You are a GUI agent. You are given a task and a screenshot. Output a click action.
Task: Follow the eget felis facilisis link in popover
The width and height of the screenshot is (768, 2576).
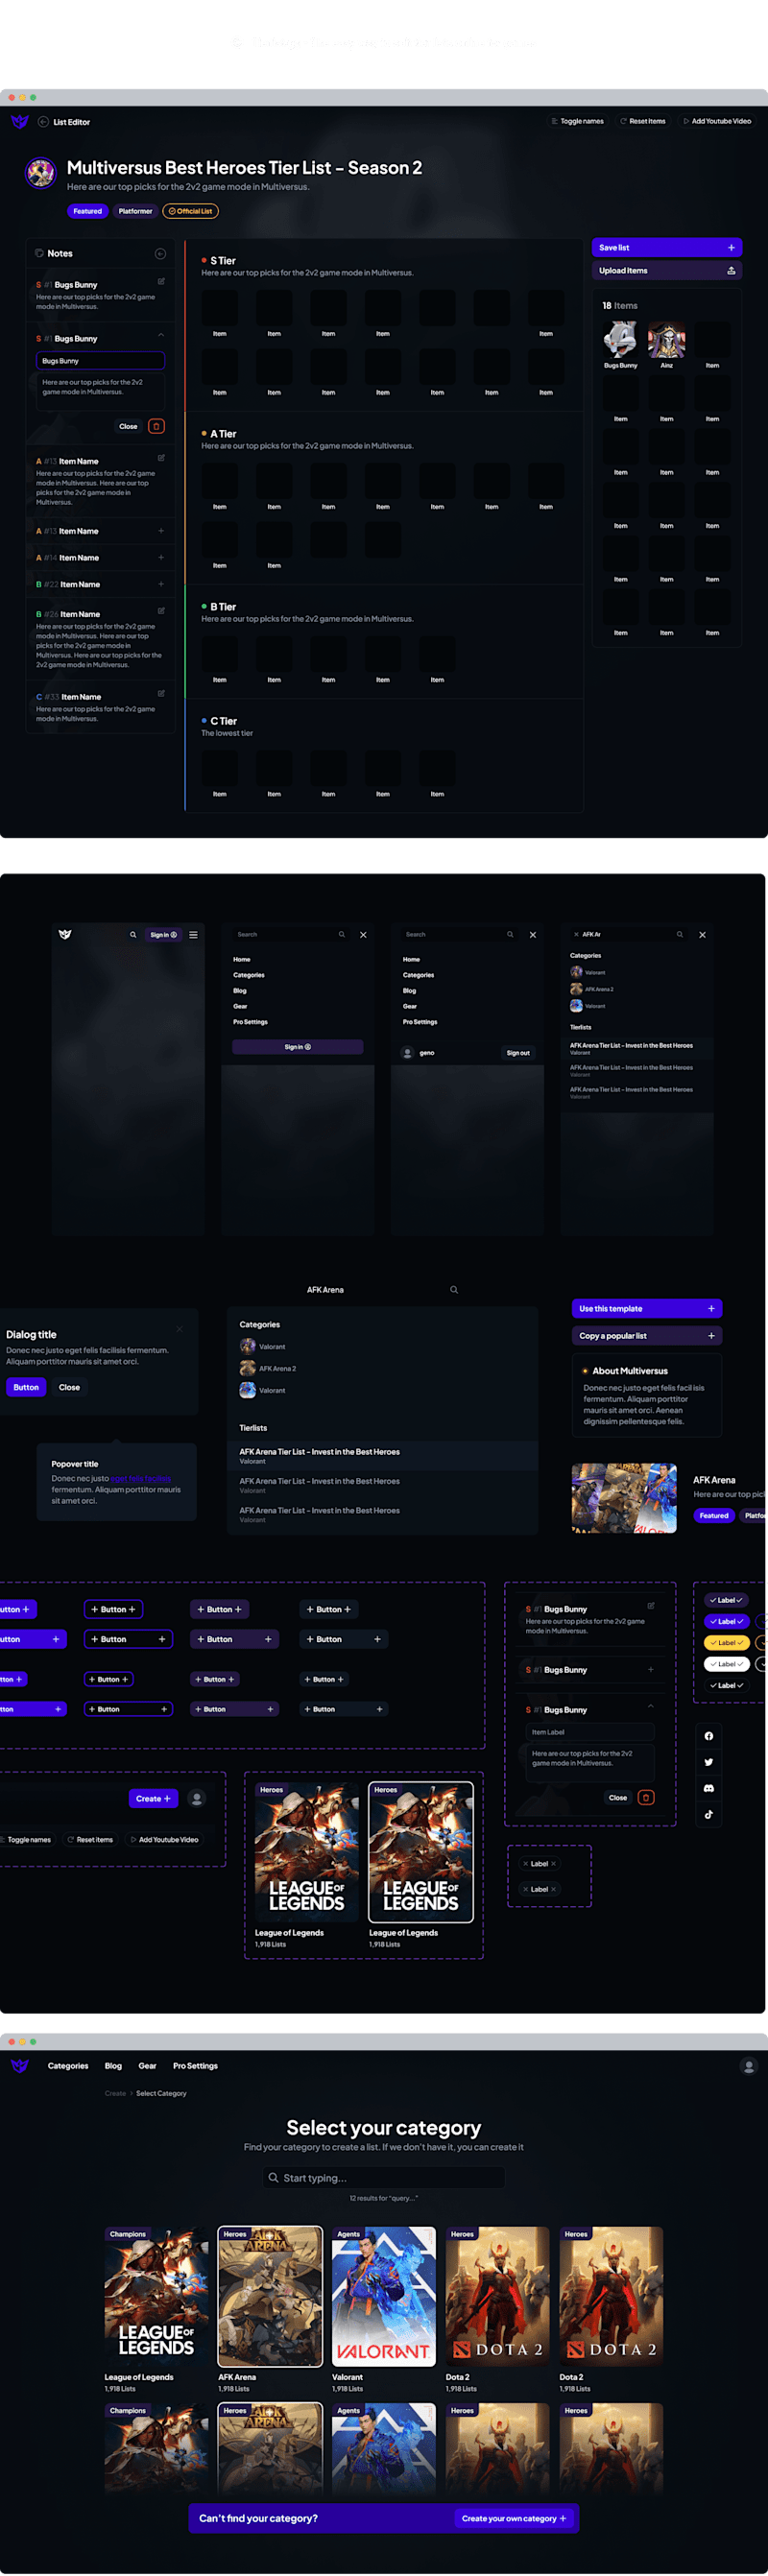[140, 1478]
